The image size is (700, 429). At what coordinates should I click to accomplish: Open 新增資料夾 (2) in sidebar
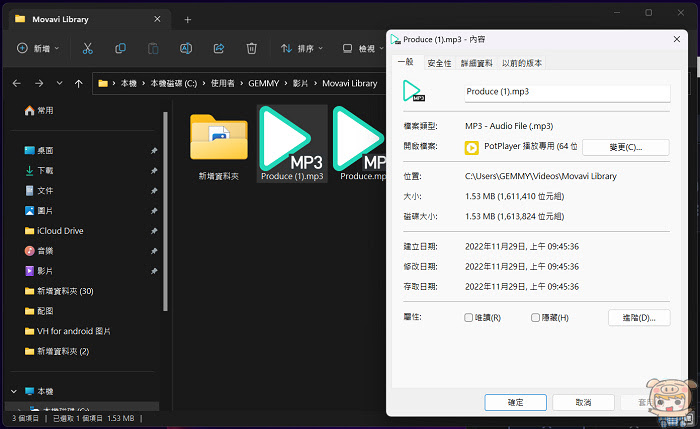(57, 351)
